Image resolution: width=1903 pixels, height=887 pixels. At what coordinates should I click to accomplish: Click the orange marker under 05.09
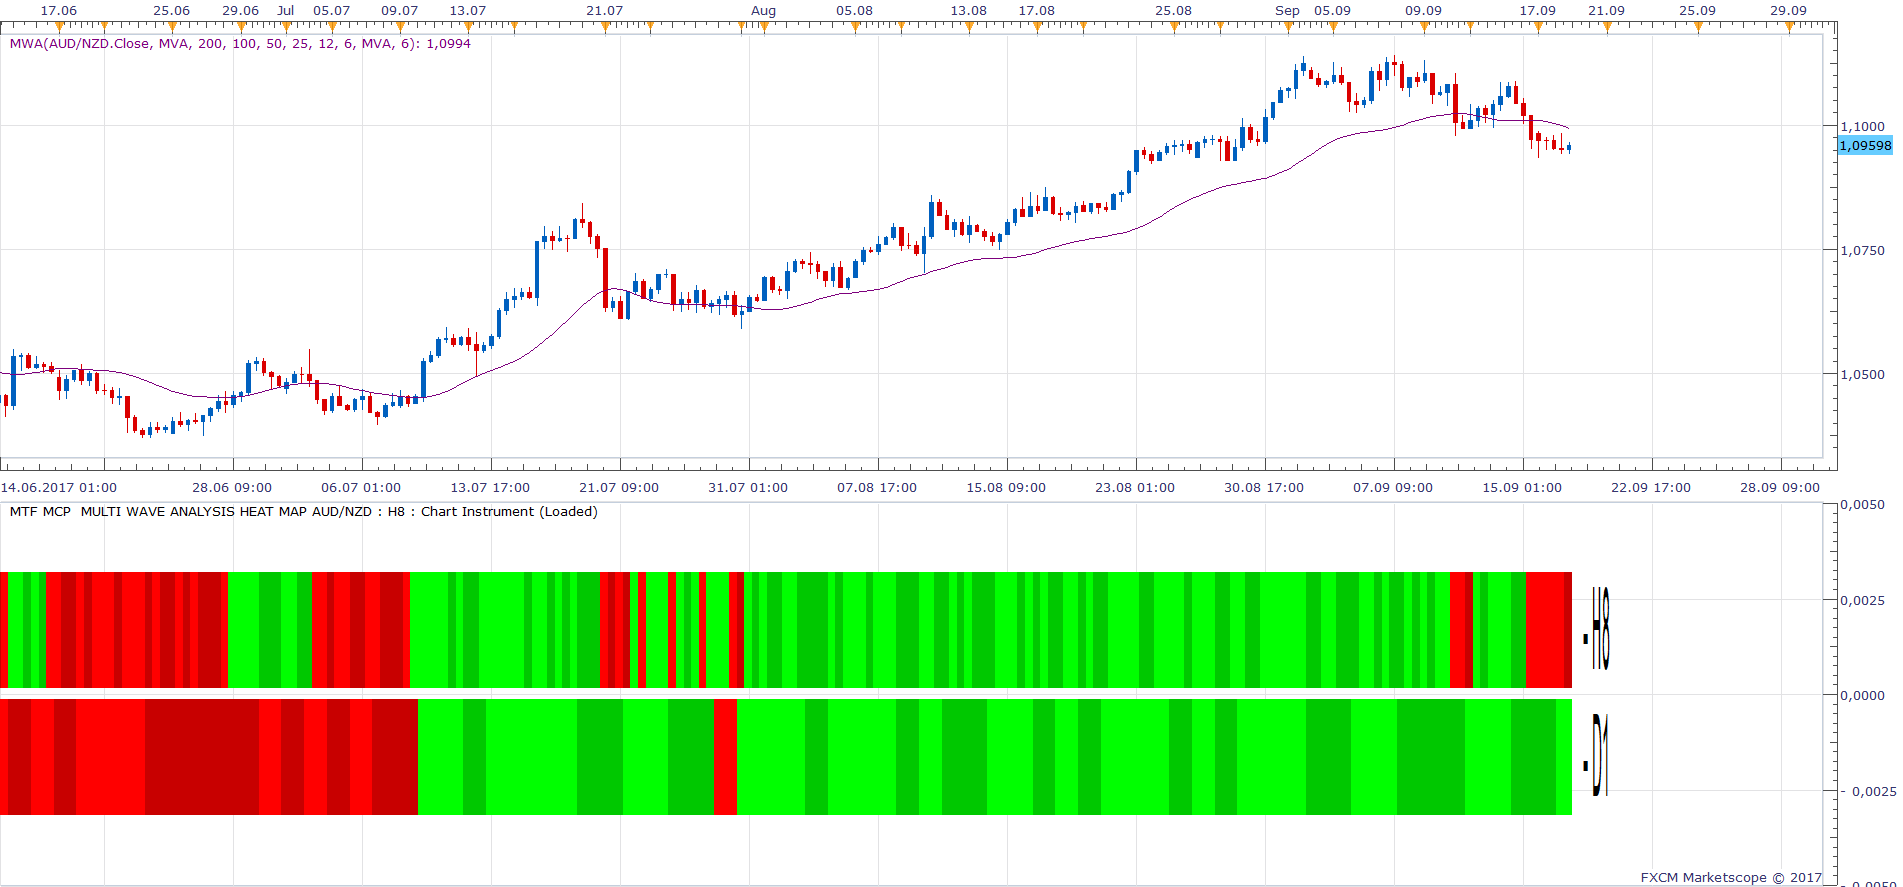coord(1333,27)
